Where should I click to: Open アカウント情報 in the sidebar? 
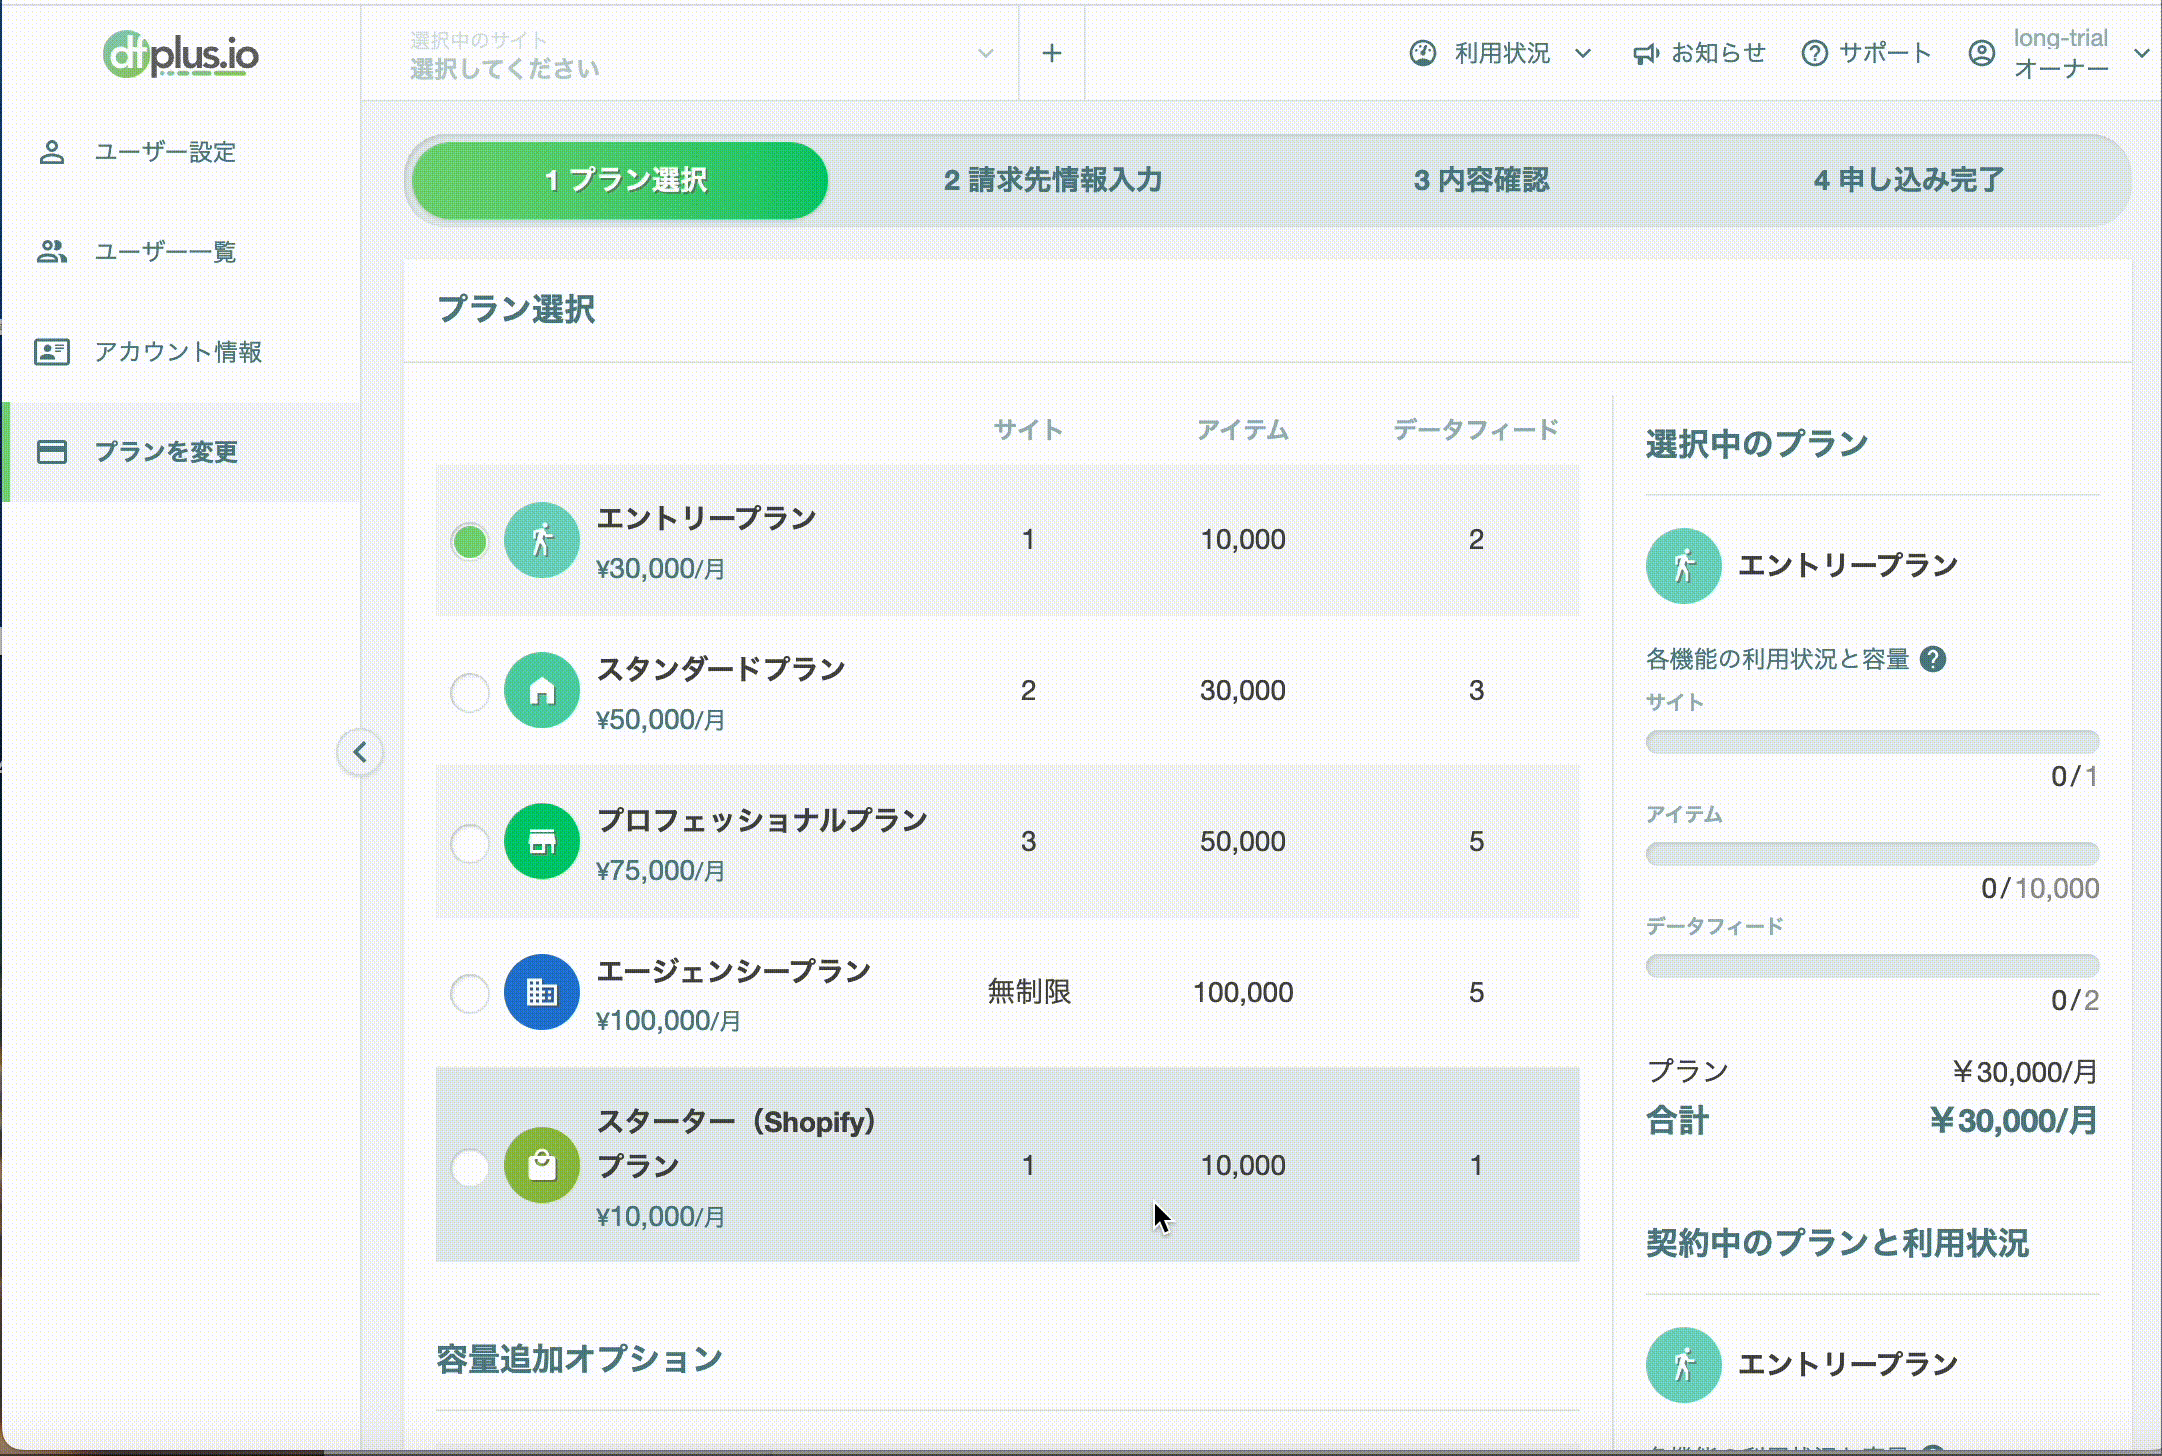(x=180, y=352)
